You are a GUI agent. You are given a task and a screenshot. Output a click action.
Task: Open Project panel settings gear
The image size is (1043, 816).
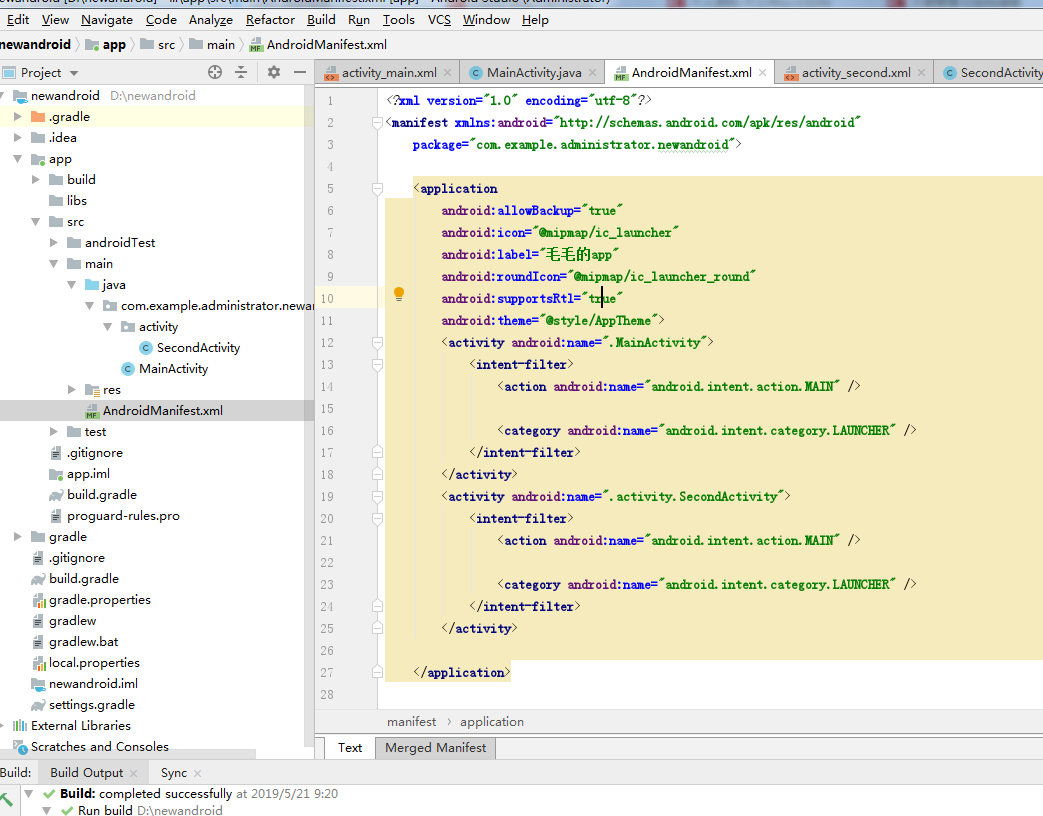pyautogui.click(x=274, y=72)
